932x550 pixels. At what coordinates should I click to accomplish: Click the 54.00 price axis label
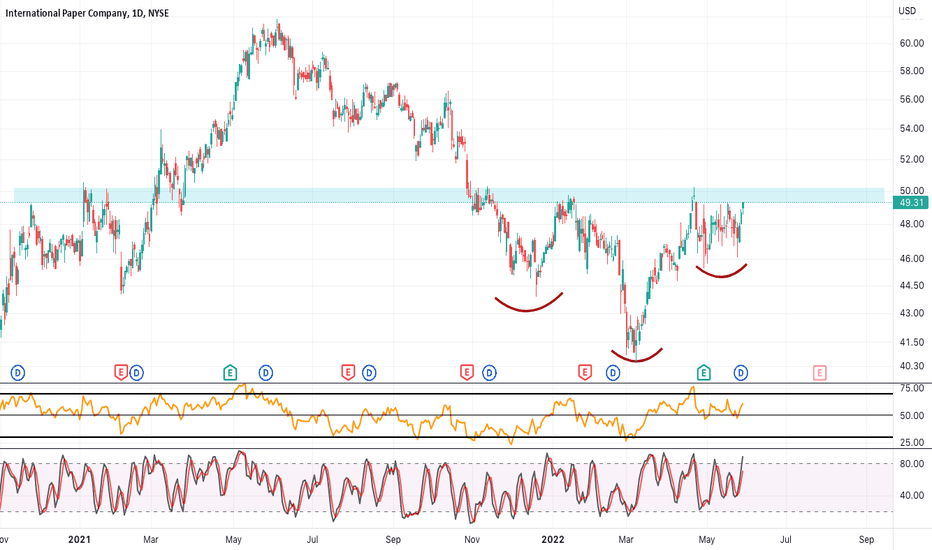[x=912, y=128]
